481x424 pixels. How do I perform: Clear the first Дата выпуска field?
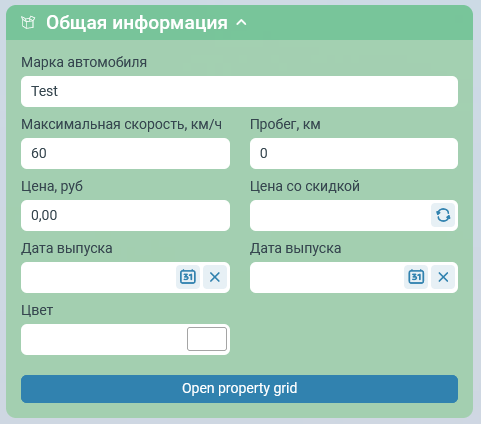[x=215, y=277]
